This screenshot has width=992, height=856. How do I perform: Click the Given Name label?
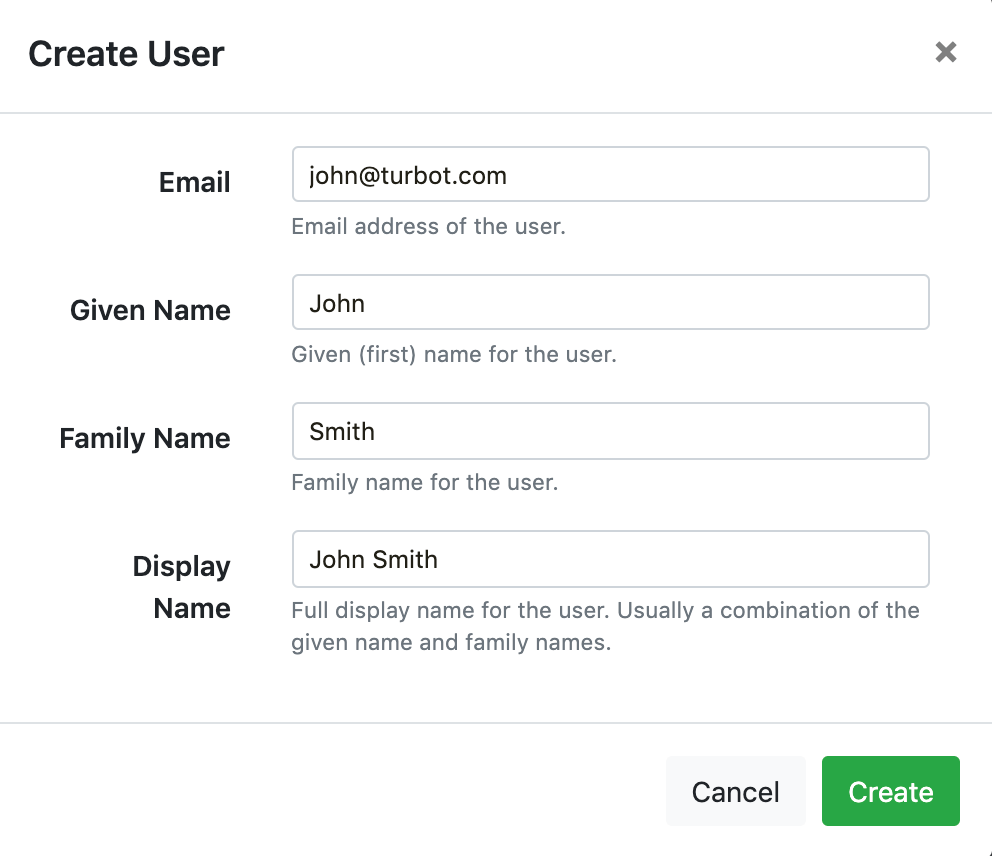[x=150, y=310]
